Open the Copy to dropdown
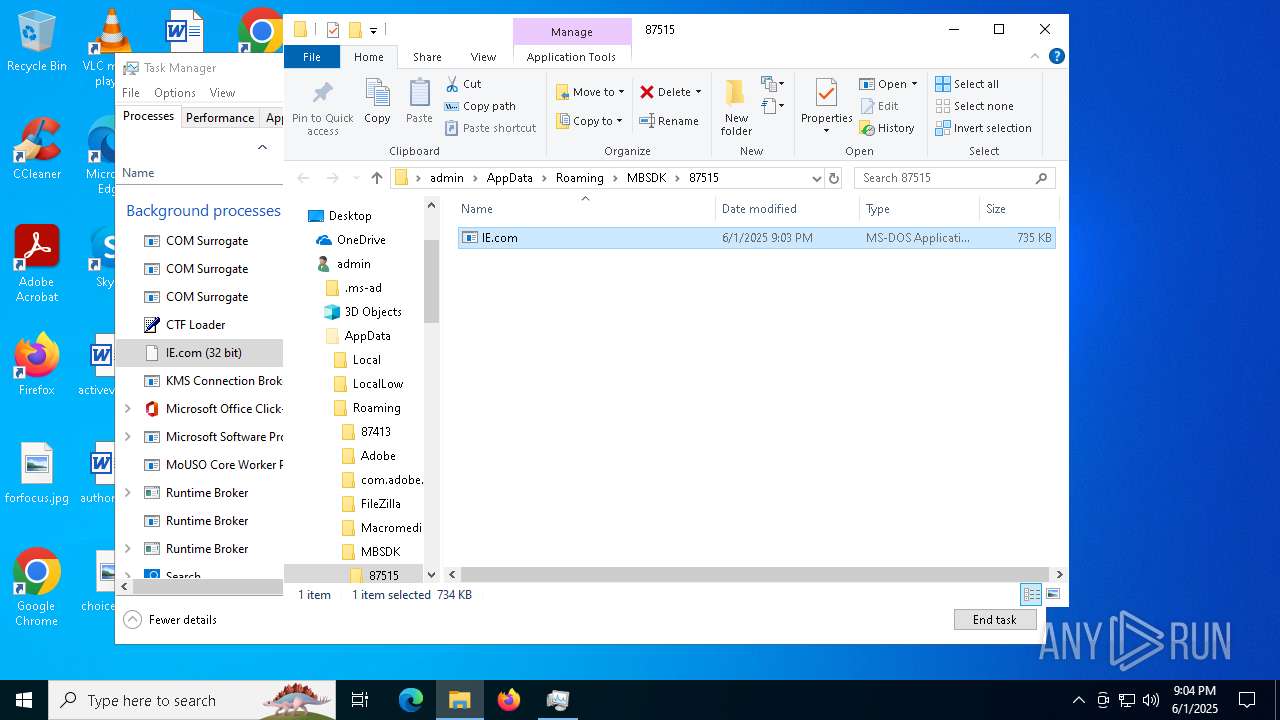The height and width of the screenshot is (720, 1280). coord(588,121)
